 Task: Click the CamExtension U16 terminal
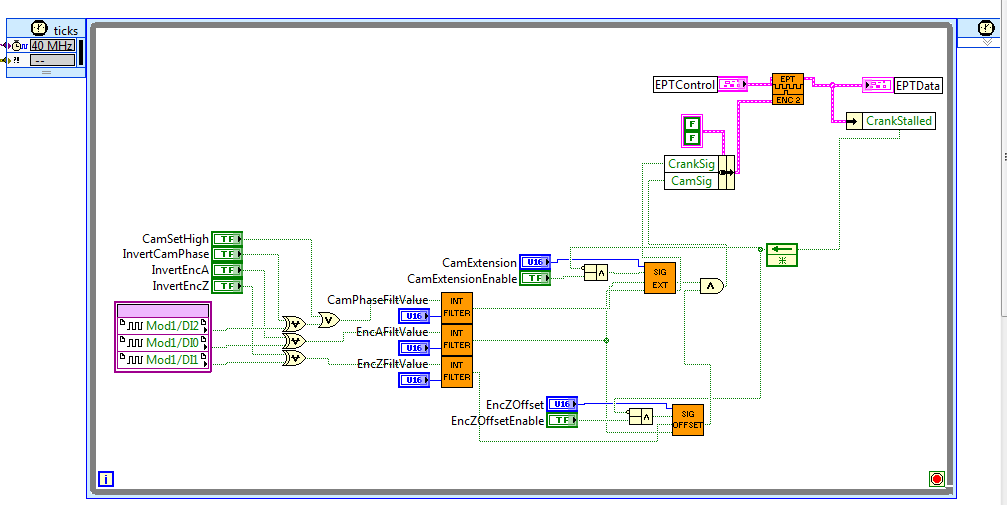click(535, 262)
